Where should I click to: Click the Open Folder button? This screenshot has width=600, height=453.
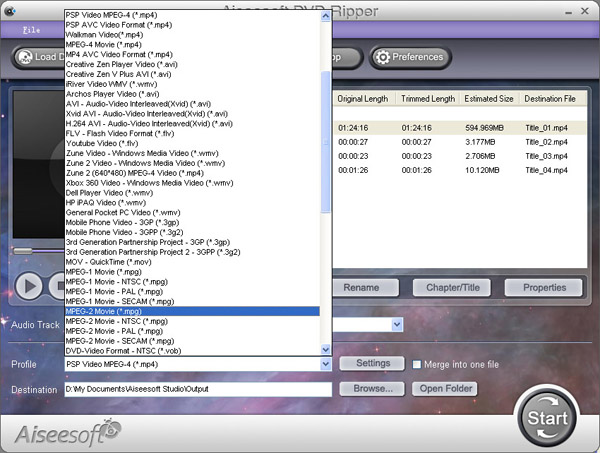tap(445, 389)
